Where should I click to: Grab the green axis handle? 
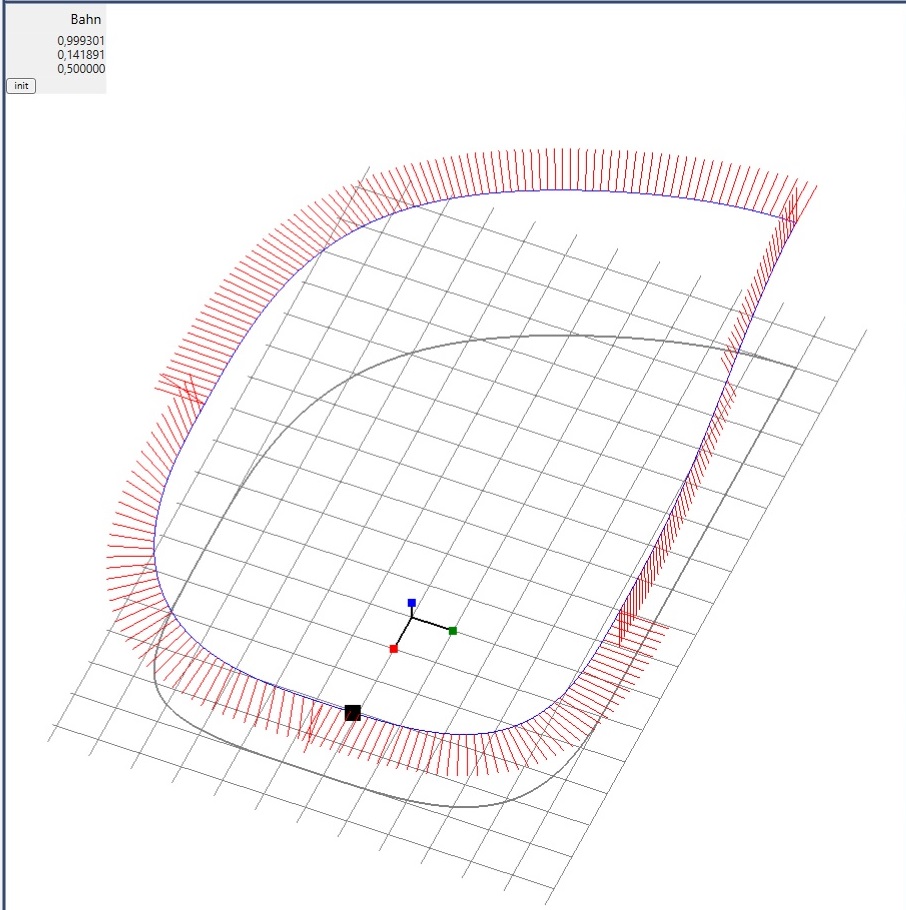pos(452,631)
